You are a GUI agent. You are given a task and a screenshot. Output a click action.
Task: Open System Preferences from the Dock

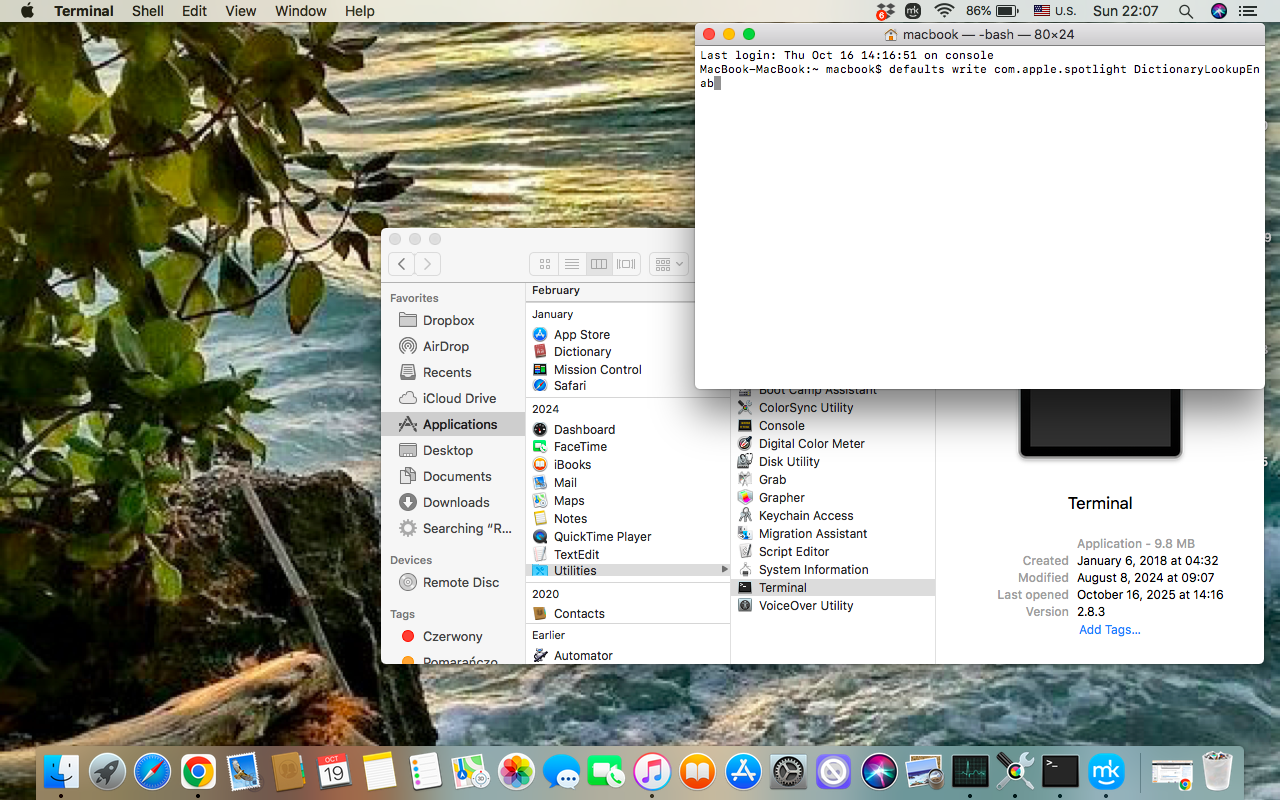[x=787, y=771]
